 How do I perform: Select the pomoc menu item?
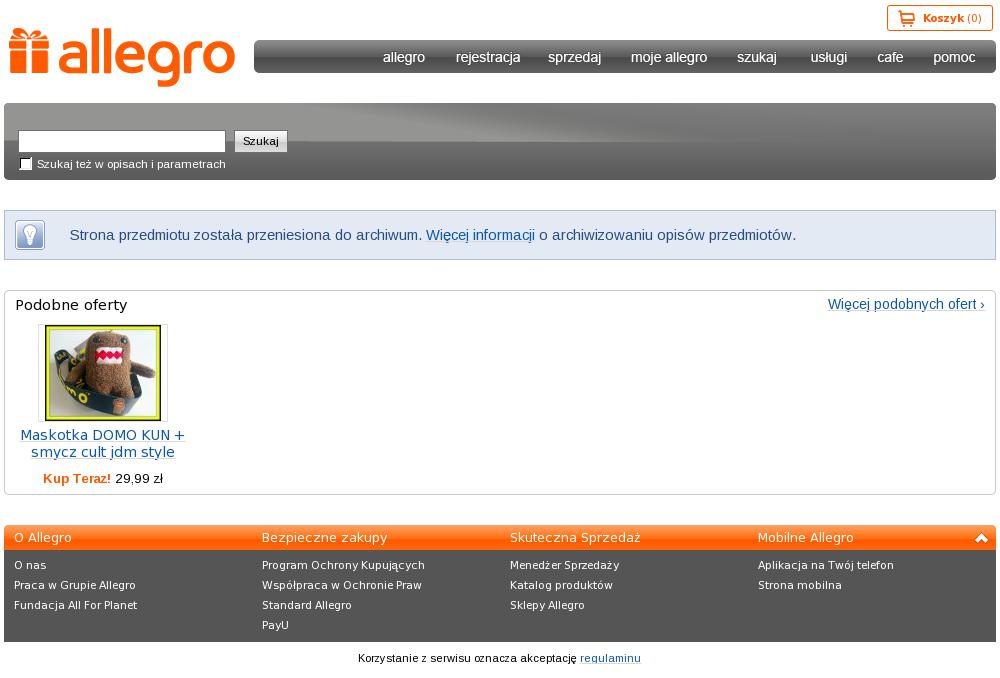[x=953, y=57]
